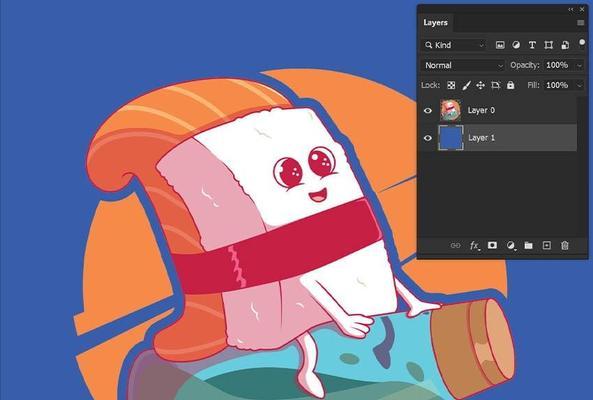The image size is (593, 400).
Task: Open the Kind filter dropdown
Action: [x=454, y=45]
